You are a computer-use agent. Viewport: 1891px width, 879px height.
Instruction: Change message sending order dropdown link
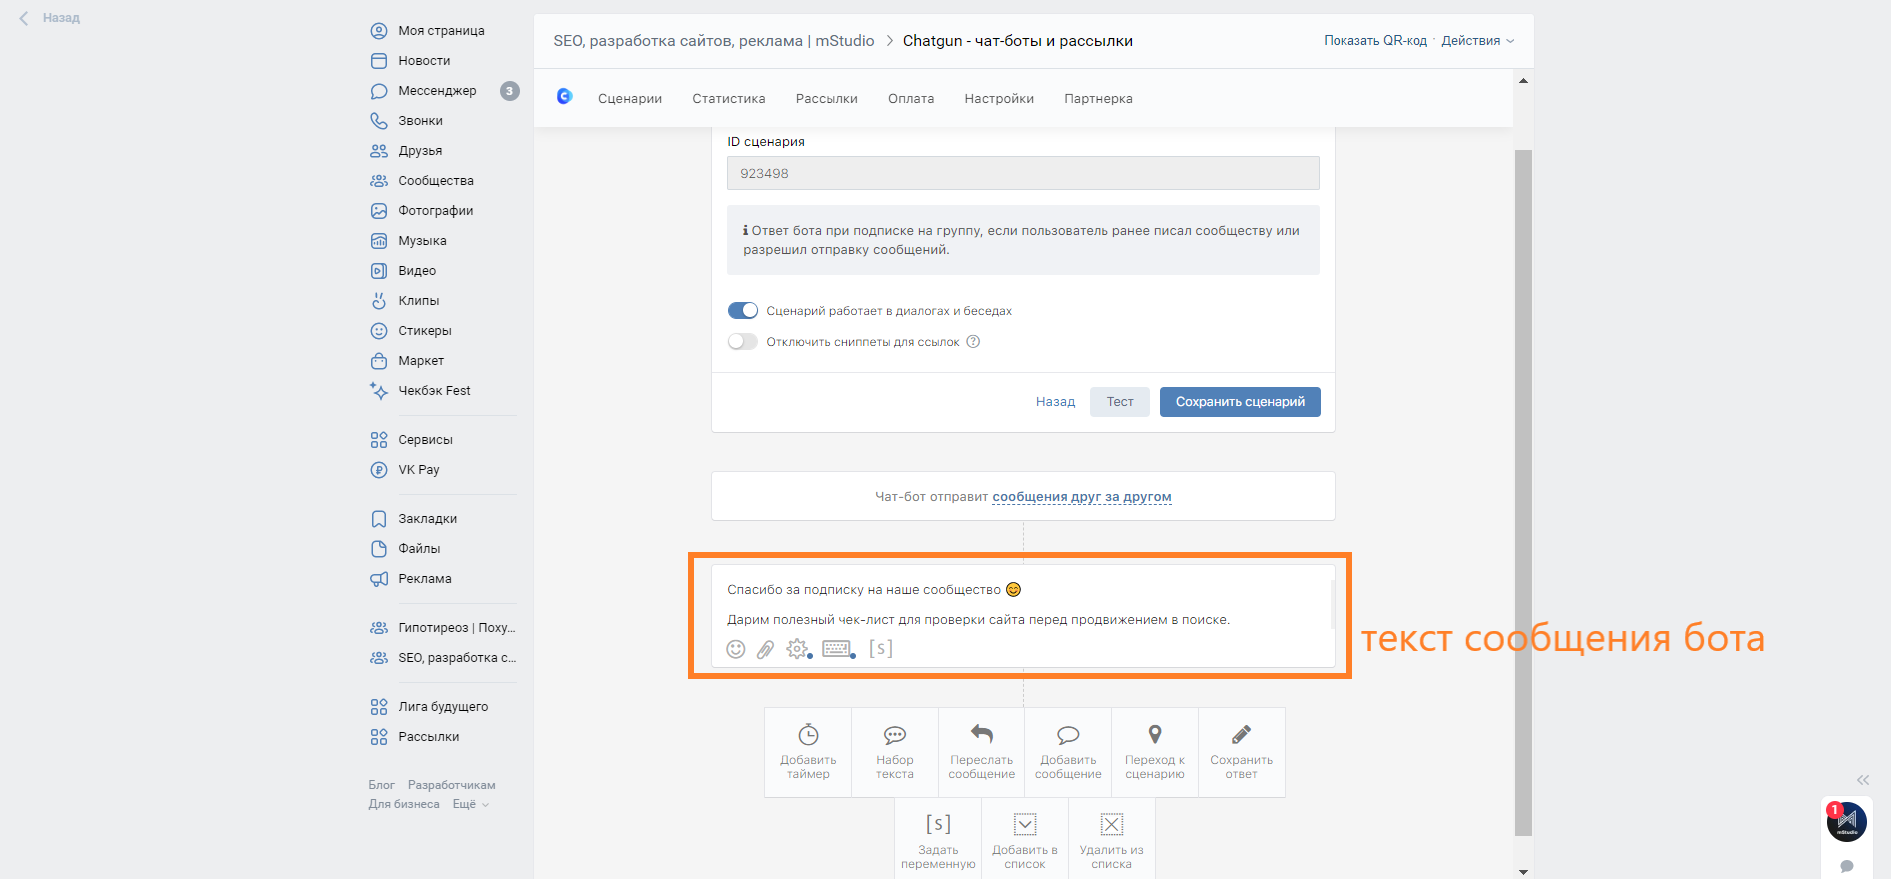[1081, 497]
